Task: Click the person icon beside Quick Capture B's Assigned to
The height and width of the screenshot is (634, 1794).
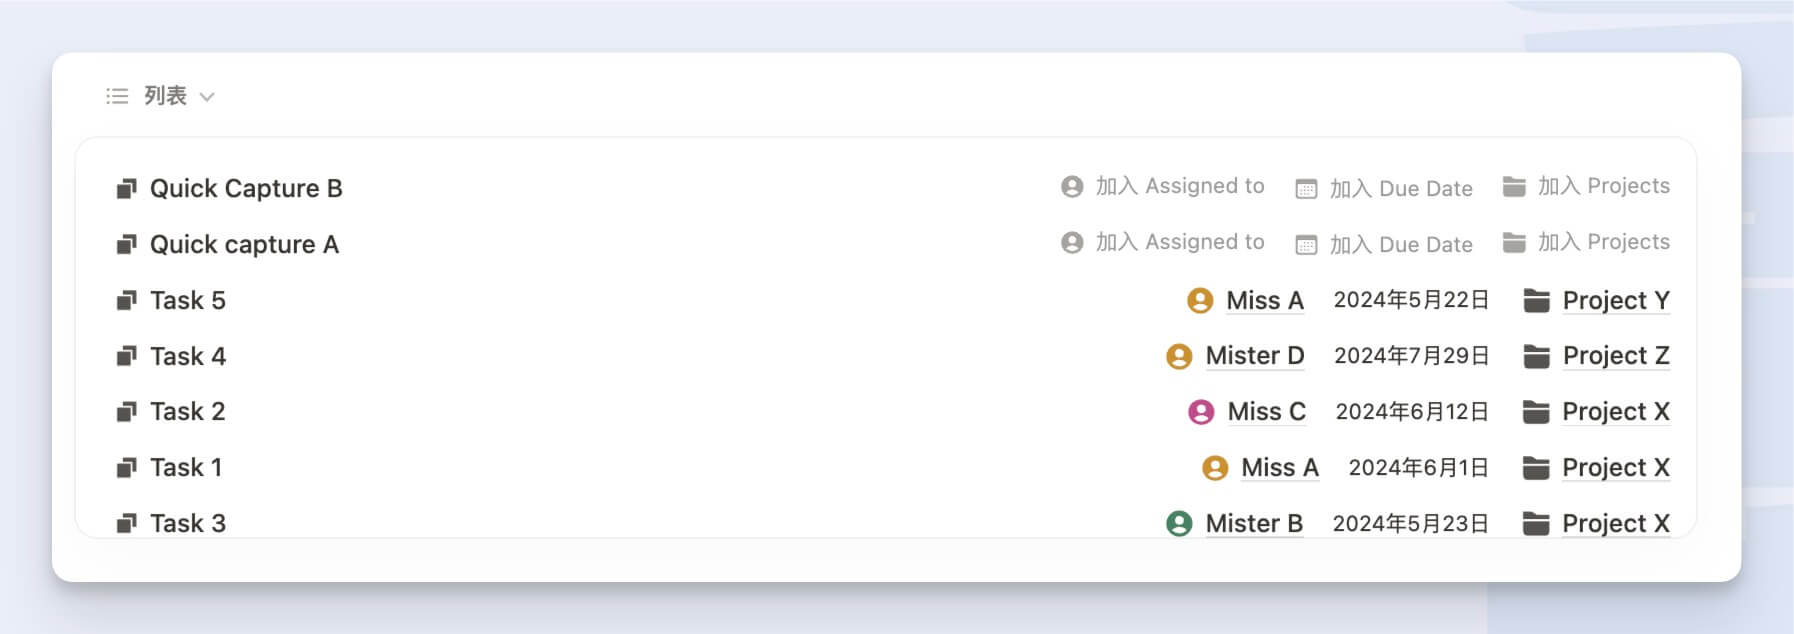Action: 1070,186
